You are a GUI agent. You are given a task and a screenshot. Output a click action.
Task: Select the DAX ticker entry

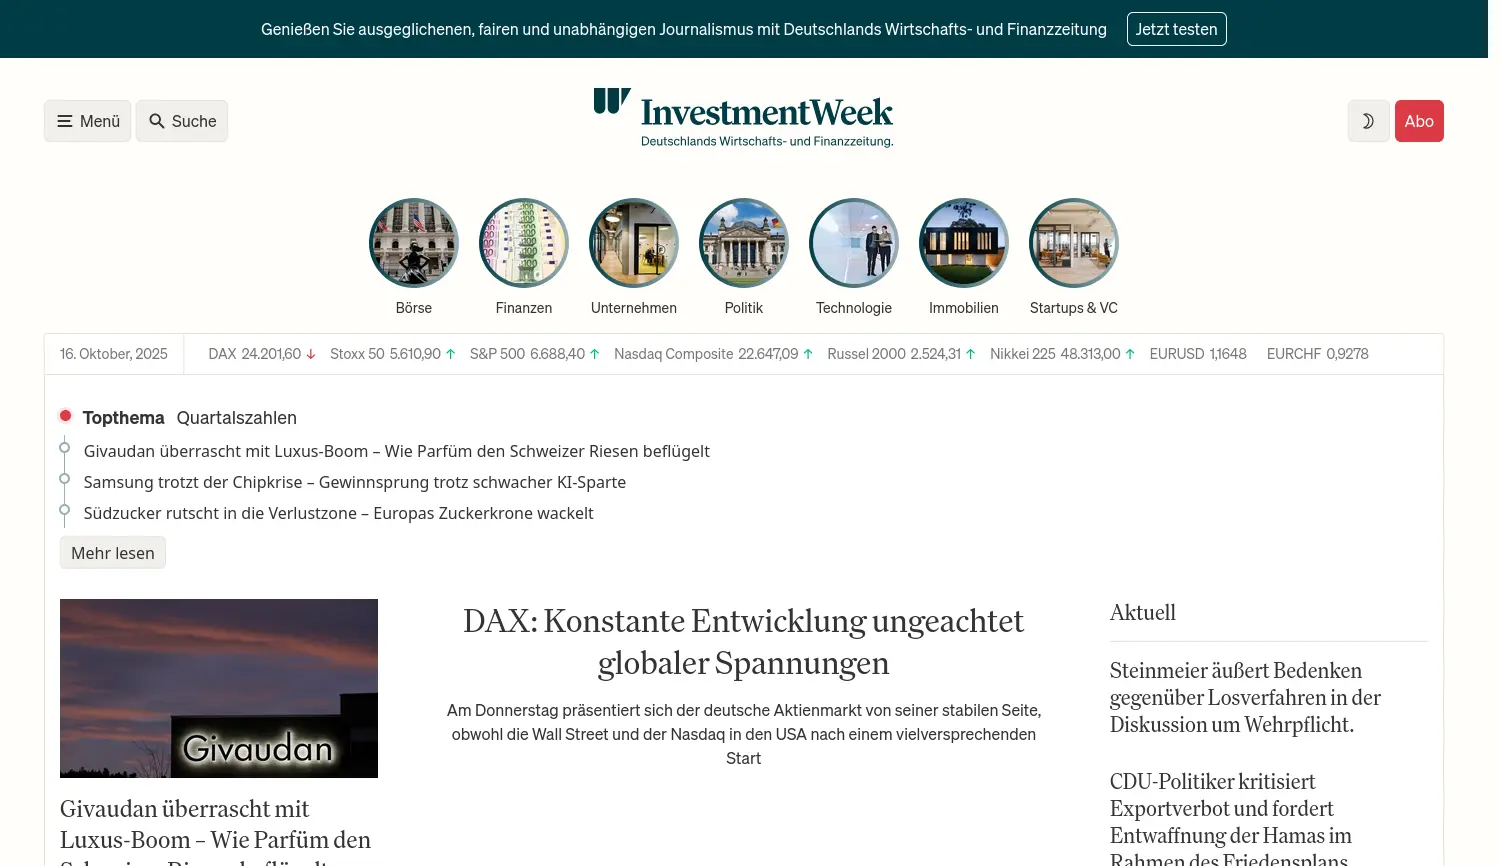[x=261, y=354]
